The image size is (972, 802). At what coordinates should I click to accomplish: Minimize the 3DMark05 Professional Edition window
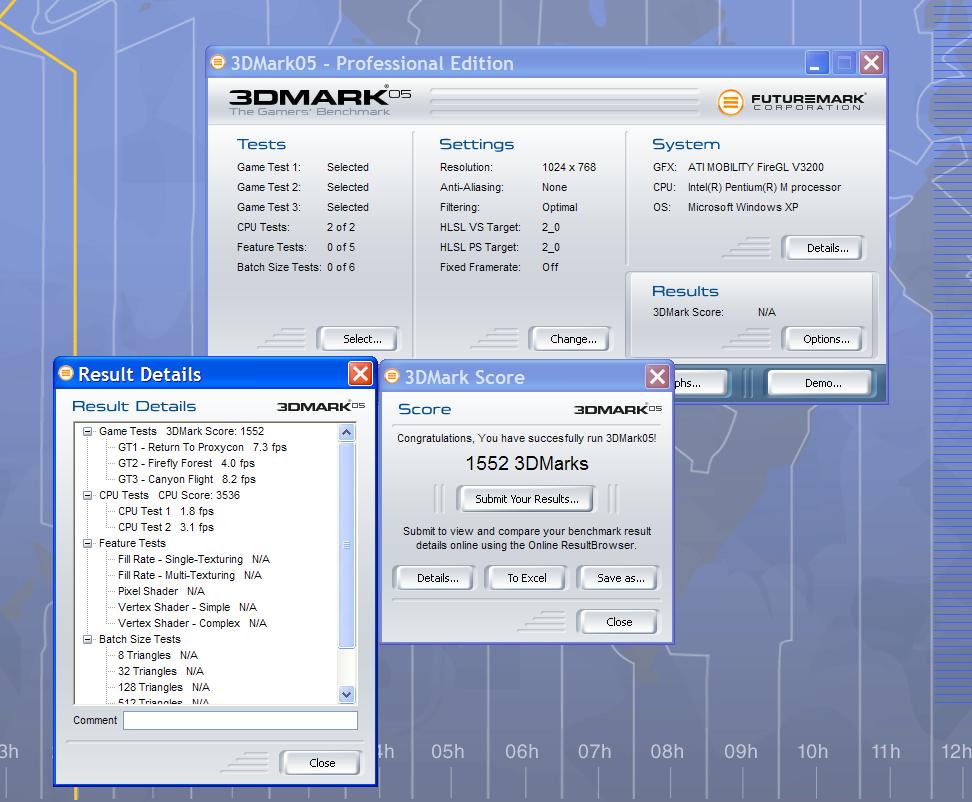816,63
